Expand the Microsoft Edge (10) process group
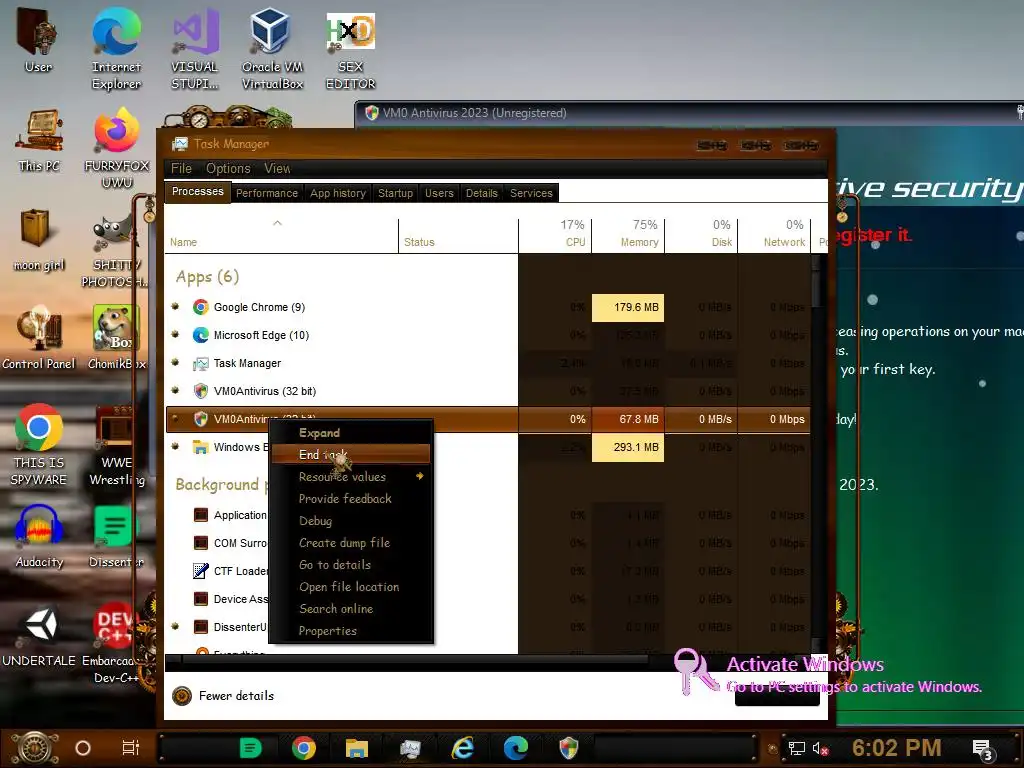 (175, 334)
